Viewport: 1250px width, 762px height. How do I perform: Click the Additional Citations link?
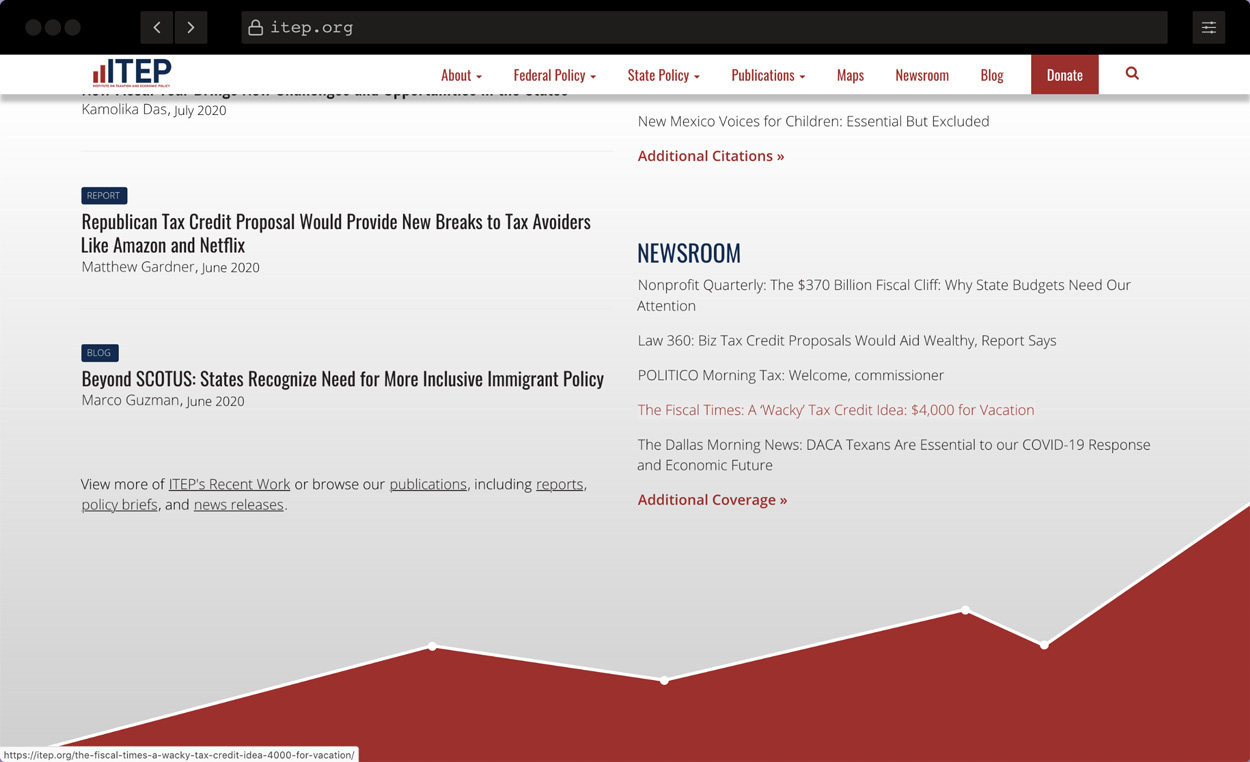click(x=710, y=155)
